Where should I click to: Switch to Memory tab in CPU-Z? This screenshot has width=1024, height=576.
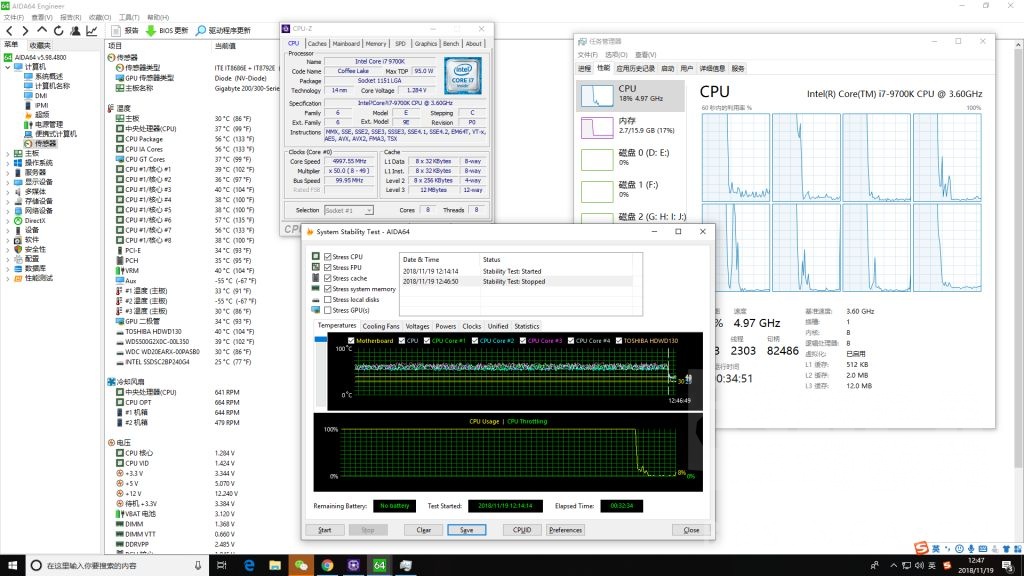[376, 44]
